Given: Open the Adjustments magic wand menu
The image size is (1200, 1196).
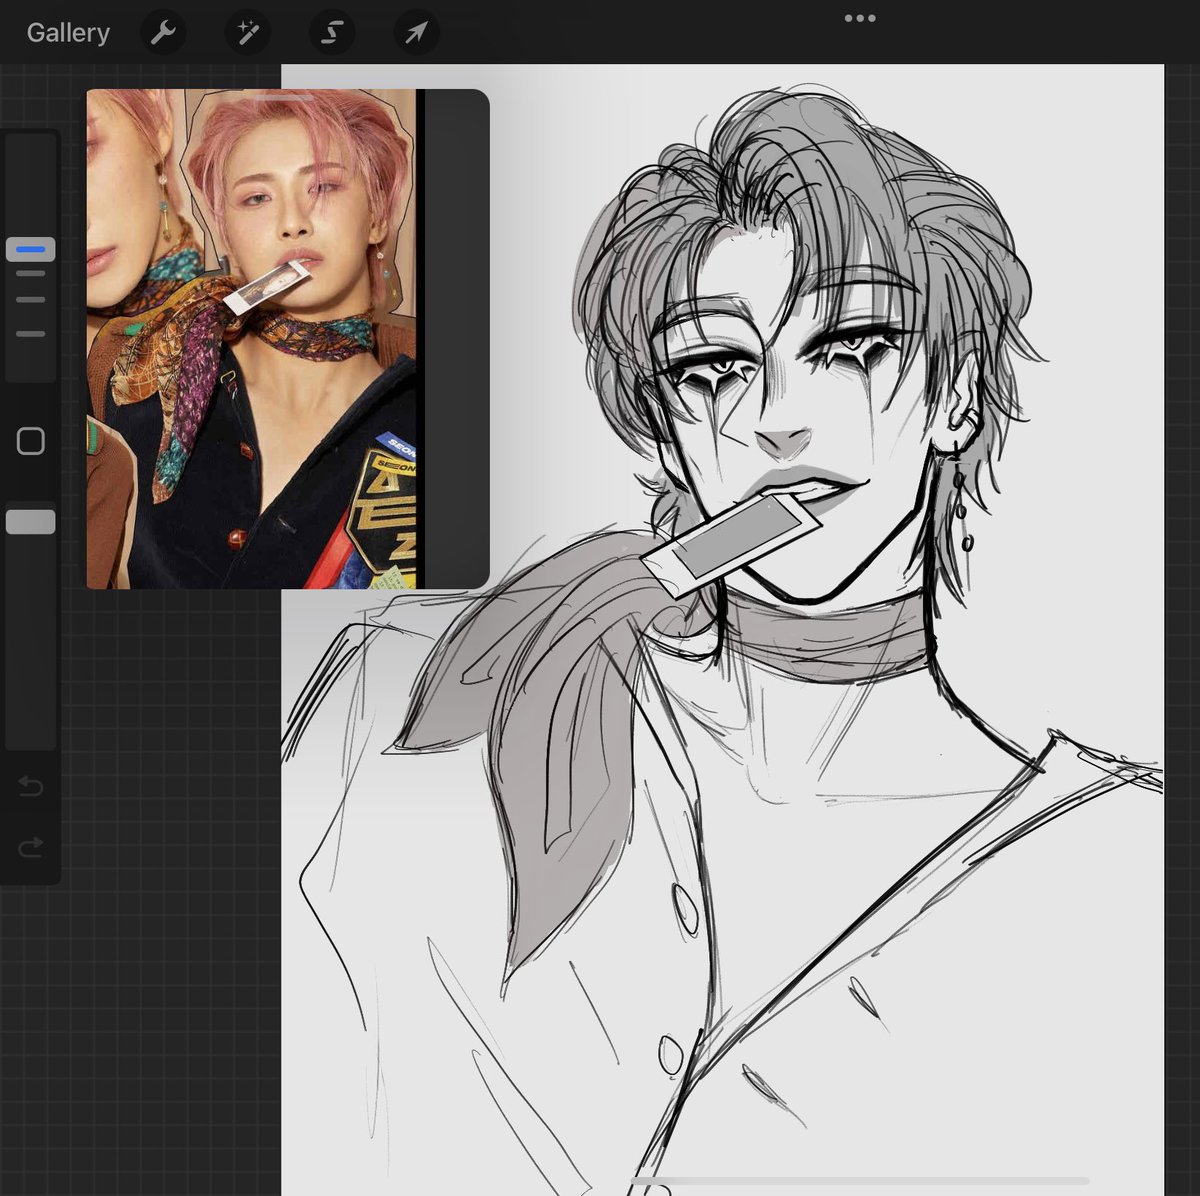Looking at the screenshot, I should [247, 33].
